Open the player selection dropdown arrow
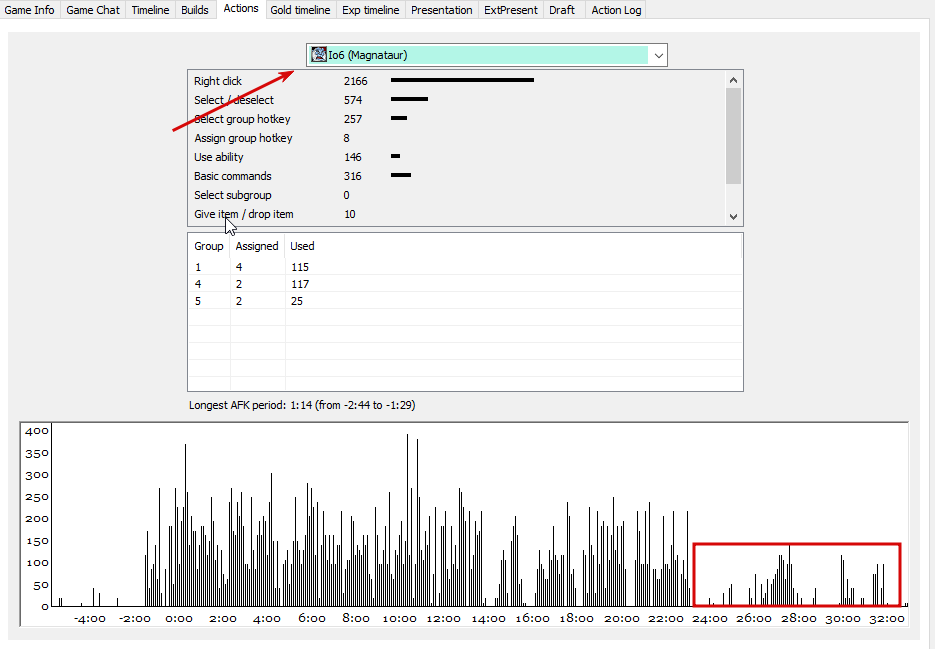 click(658, 55)
